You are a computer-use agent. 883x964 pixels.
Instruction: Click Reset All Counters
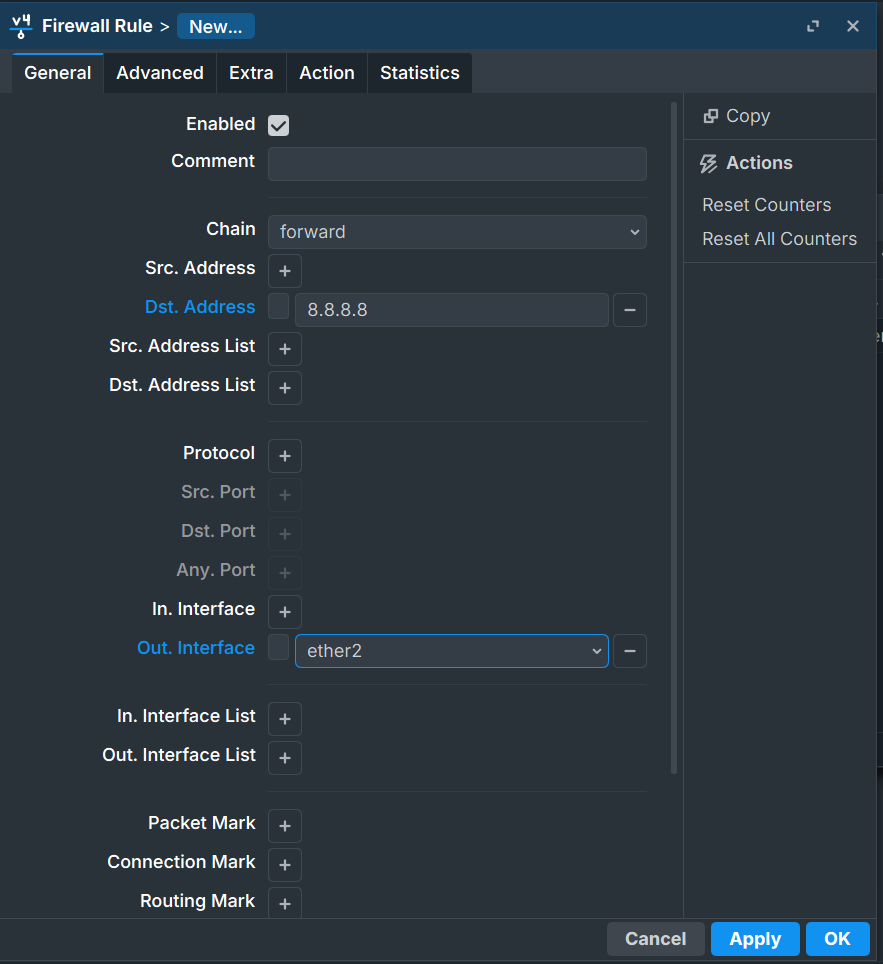[x=779, y=239]
